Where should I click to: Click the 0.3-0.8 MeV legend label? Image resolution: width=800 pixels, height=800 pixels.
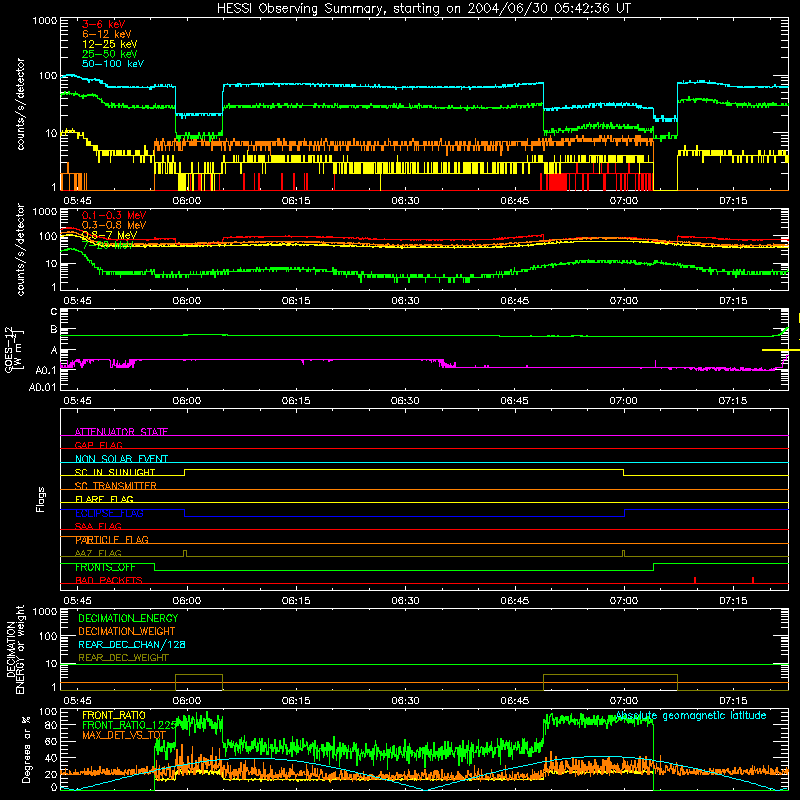click(x=114, y=225)
